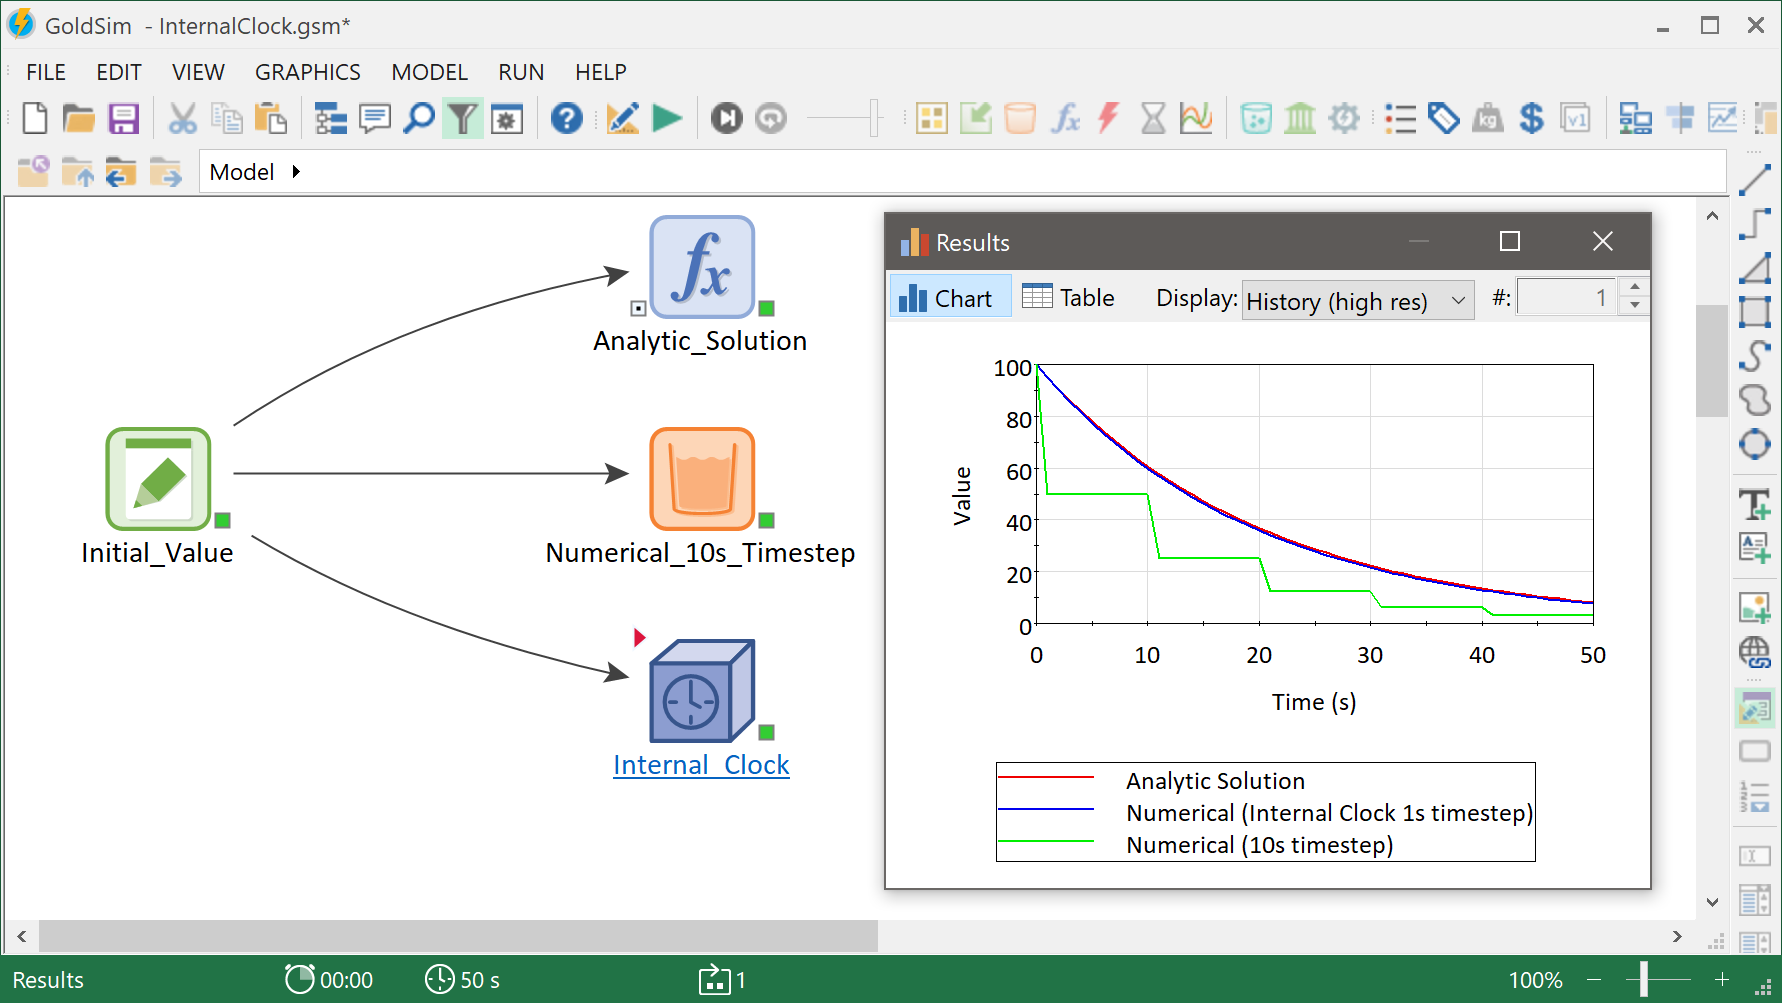The image size is (1782, 1003).
Task: Open the Find magnifier tool
Action: [x=419, y=118]
